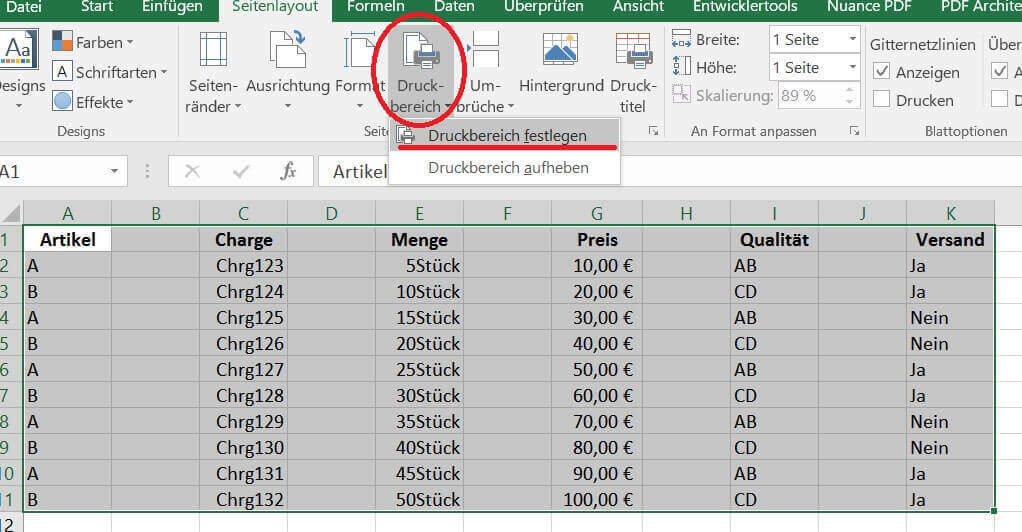The width and height of the screenshot is (1022, 532).
Task: Click the cancel X icon in formula bar
Action: 192,171
